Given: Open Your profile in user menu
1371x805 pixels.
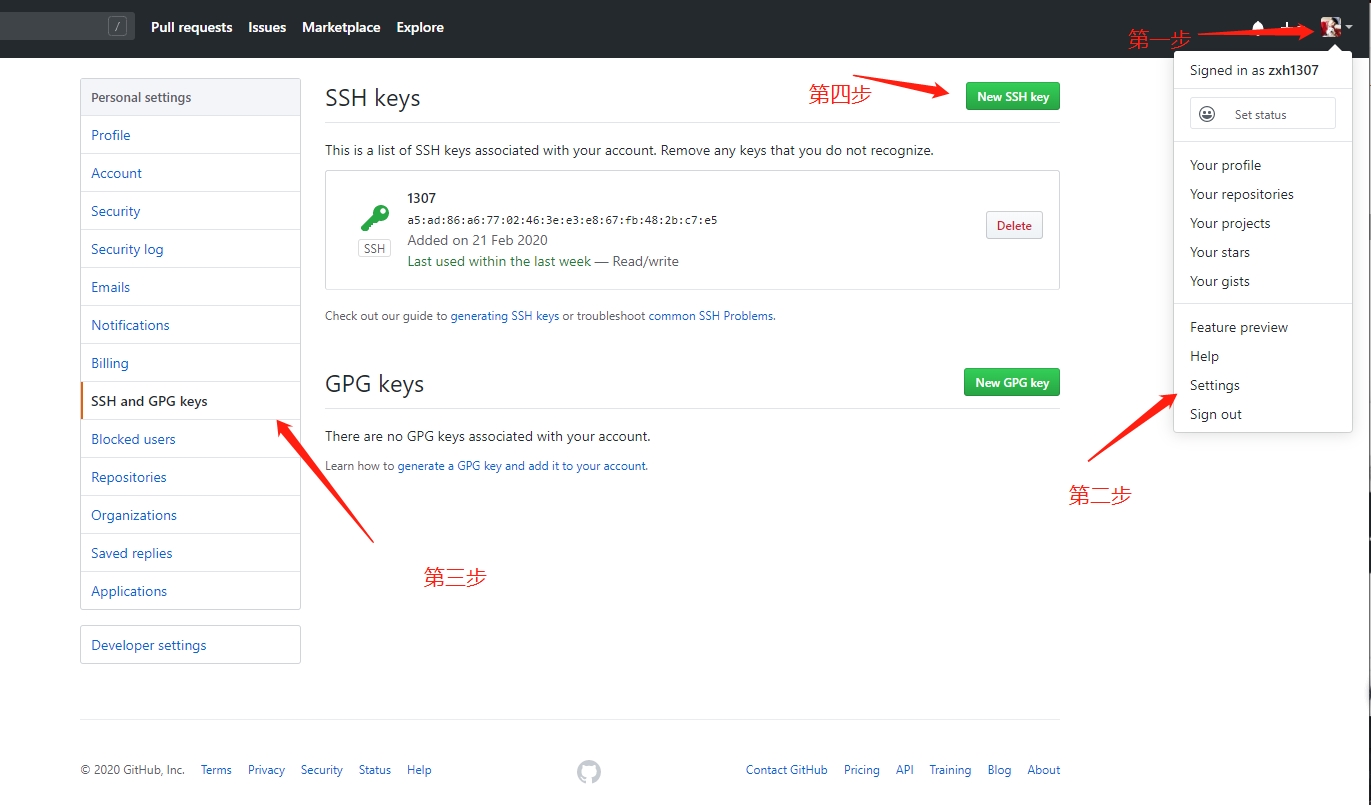Looking at the screenshot, I should [1225, 165].
